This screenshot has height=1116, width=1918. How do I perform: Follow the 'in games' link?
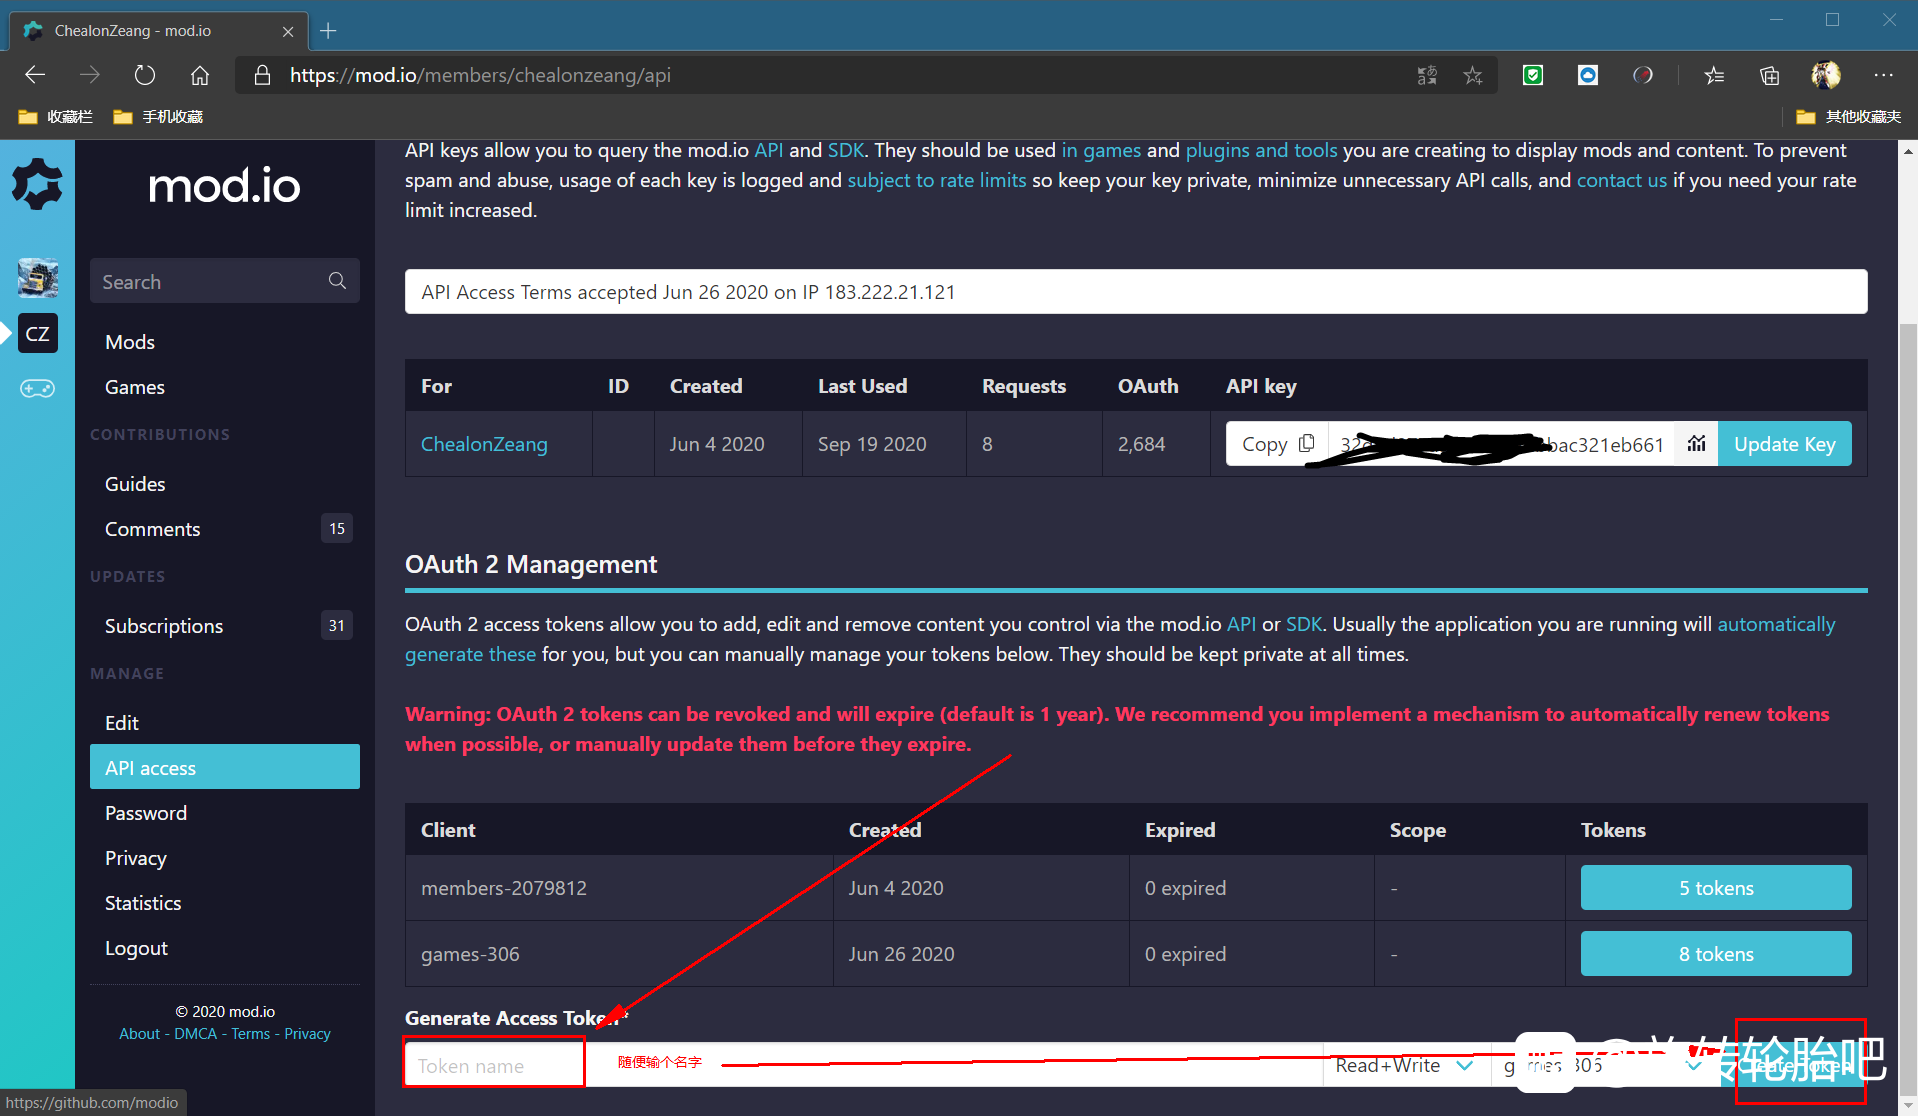[x=1101, y=150]
